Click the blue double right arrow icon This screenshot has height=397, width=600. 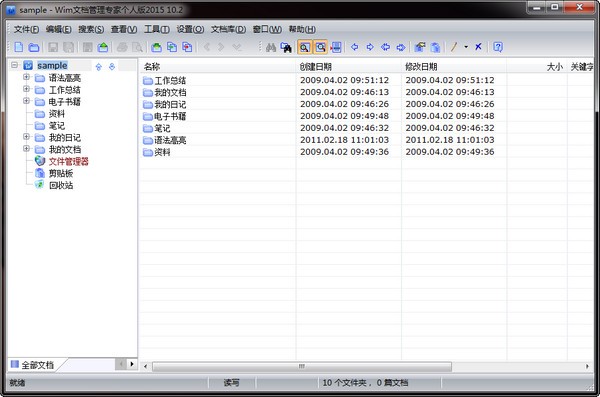(401, 47)
